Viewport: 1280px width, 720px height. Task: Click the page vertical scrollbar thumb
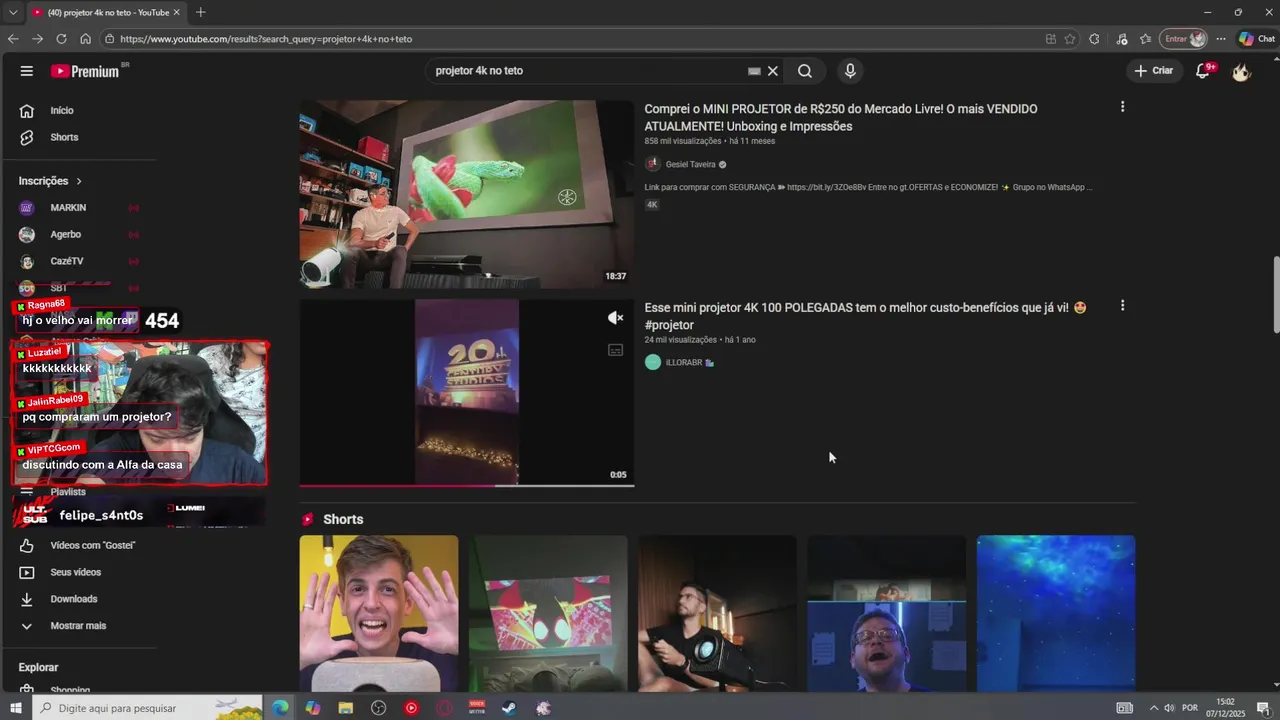[1275, 295]
